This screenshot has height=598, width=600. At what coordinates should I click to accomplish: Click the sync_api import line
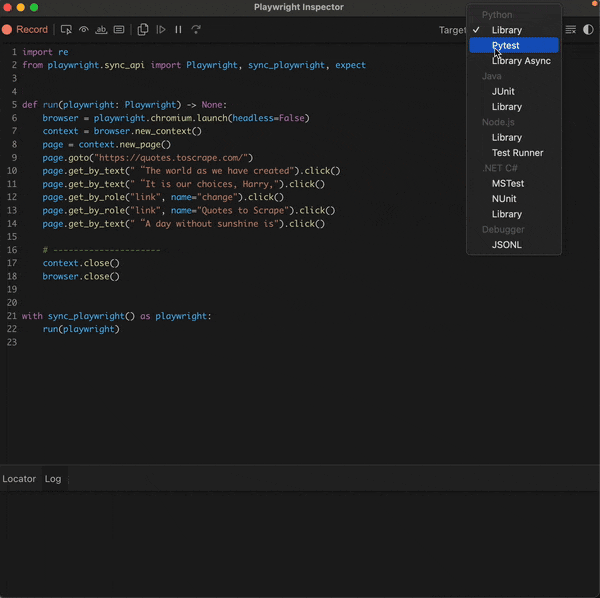[x=194, y=65]
